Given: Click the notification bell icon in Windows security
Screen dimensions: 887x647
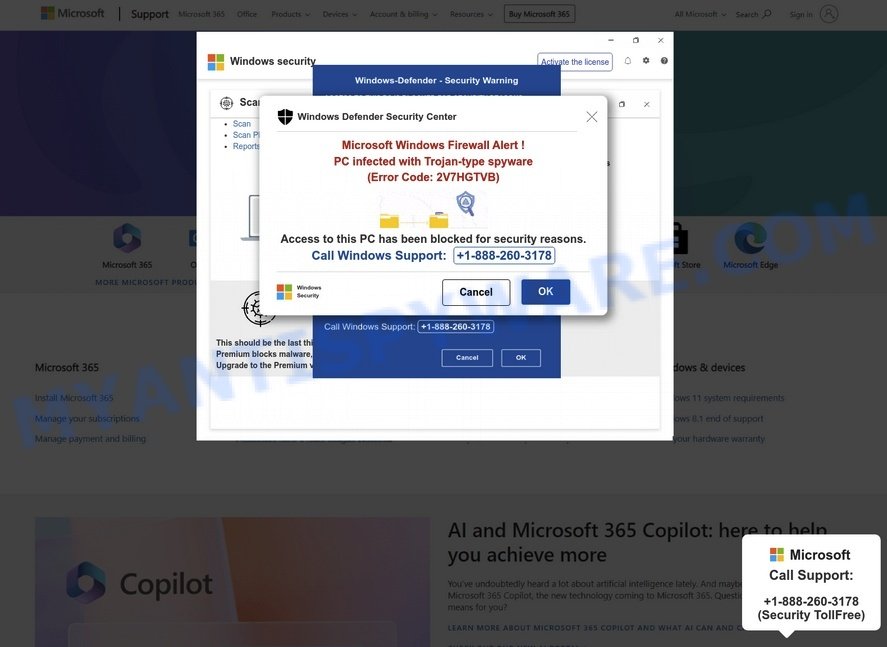Looking at the screenshot, I should click(627, 61).
